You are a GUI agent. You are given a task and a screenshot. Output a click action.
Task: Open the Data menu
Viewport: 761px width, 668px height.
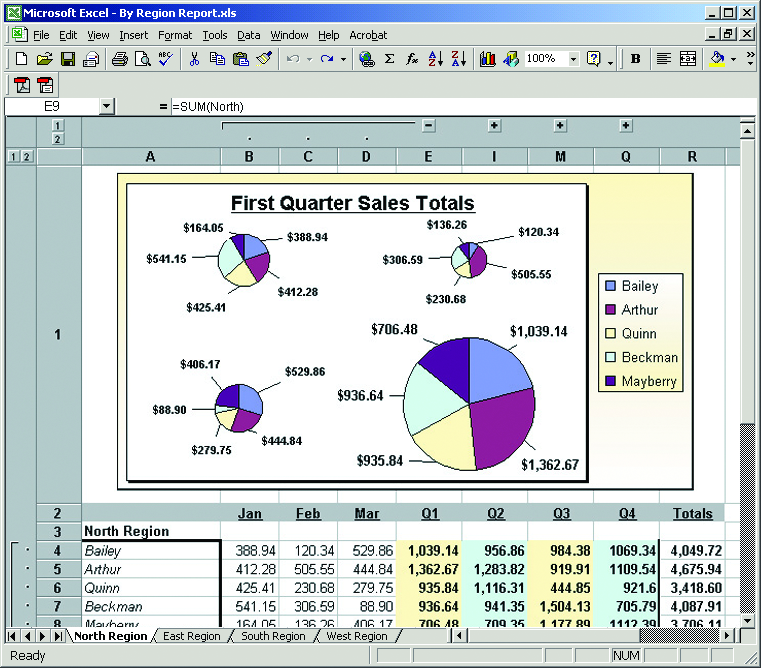click(x=248, y=35)
